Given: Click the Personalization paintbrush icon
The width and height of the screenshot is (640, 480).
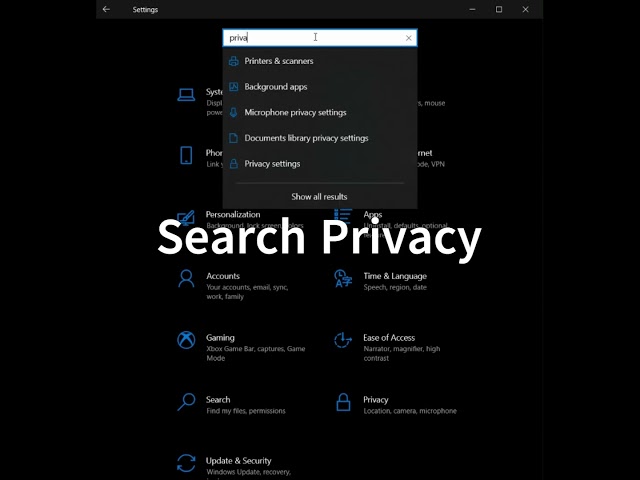Looking at the screenshot, I should click(x=186, y=218).
